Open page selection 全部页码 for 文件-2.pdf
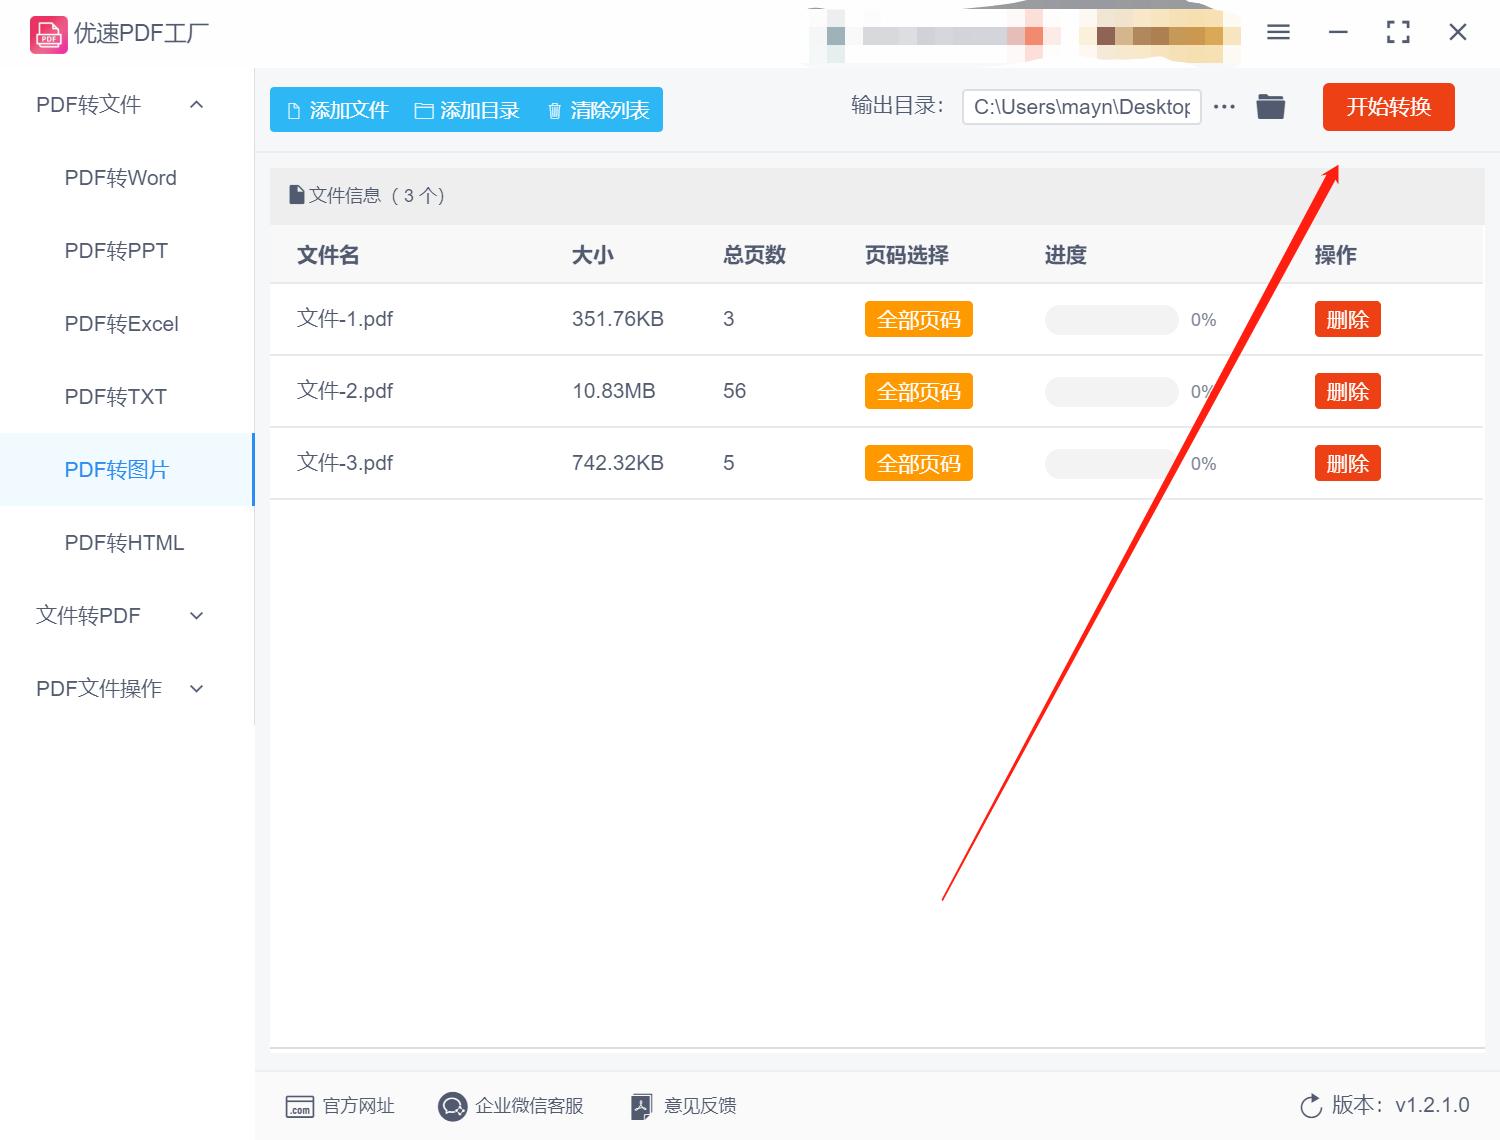The image size is (1500, 1140). 918,391
